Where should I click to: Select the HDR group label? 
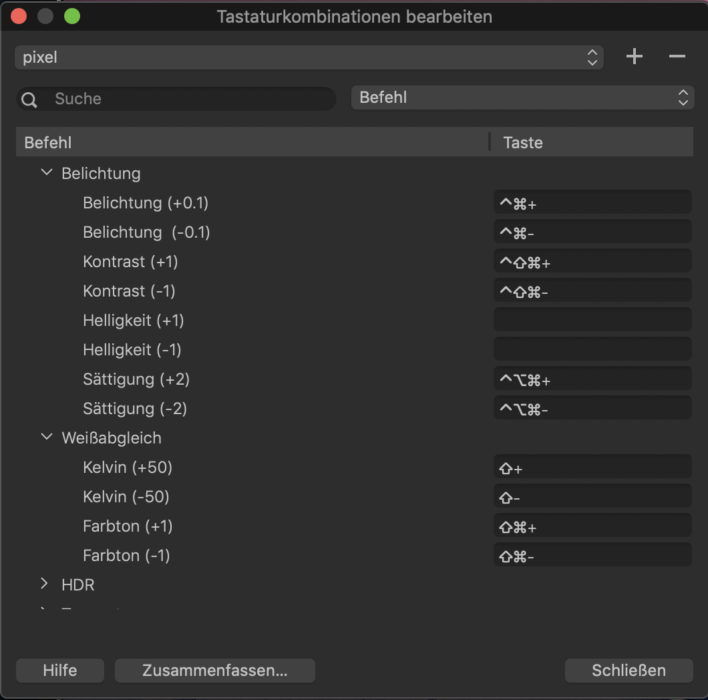coord(78,585)
